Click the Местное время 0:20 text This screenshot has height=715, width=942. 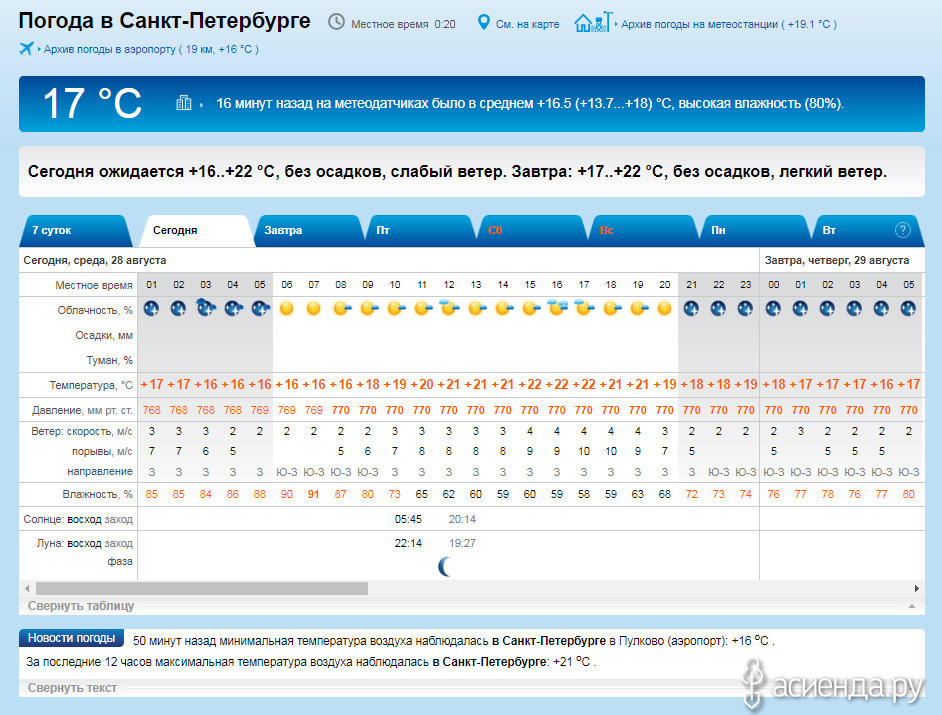(x=403, y=24)
